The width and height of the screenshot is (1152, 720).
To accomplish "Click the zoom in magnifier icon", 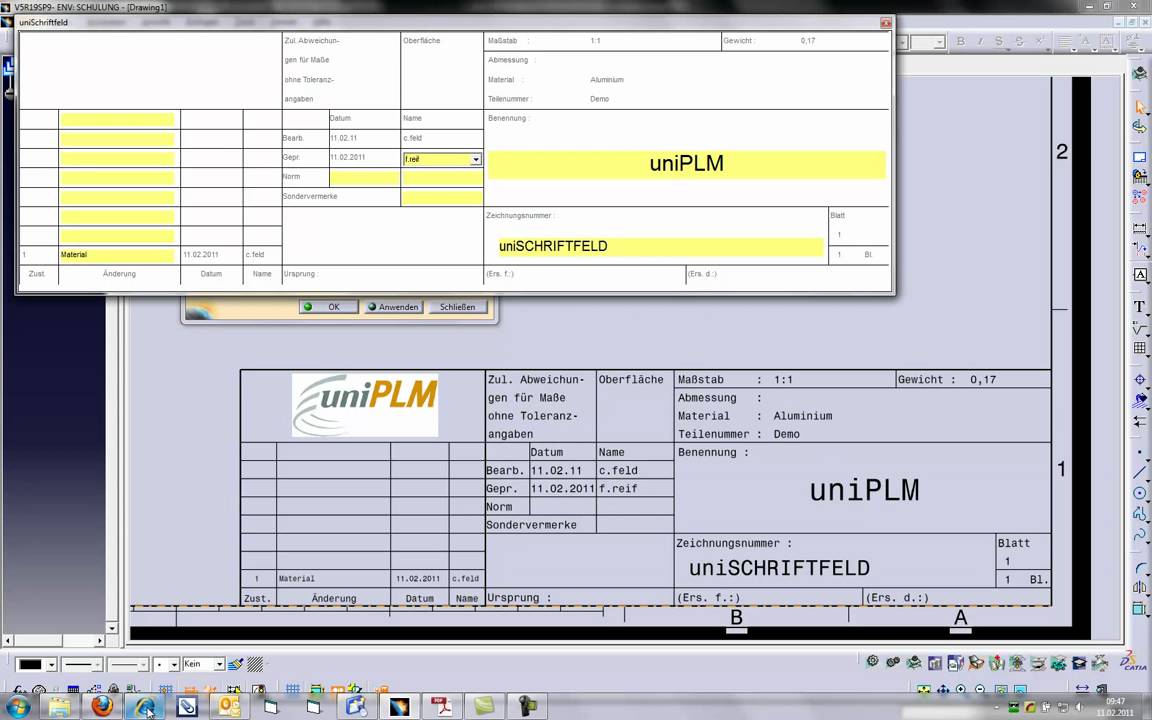I will (961, 689).
